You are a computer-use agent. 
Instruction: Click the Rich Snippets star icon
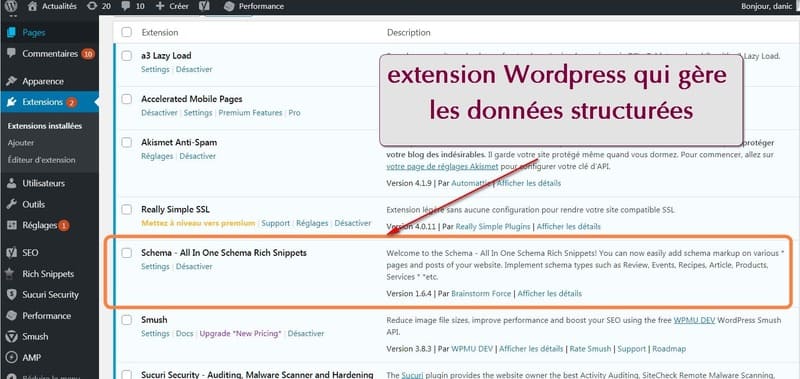click(x=10, y=273)
